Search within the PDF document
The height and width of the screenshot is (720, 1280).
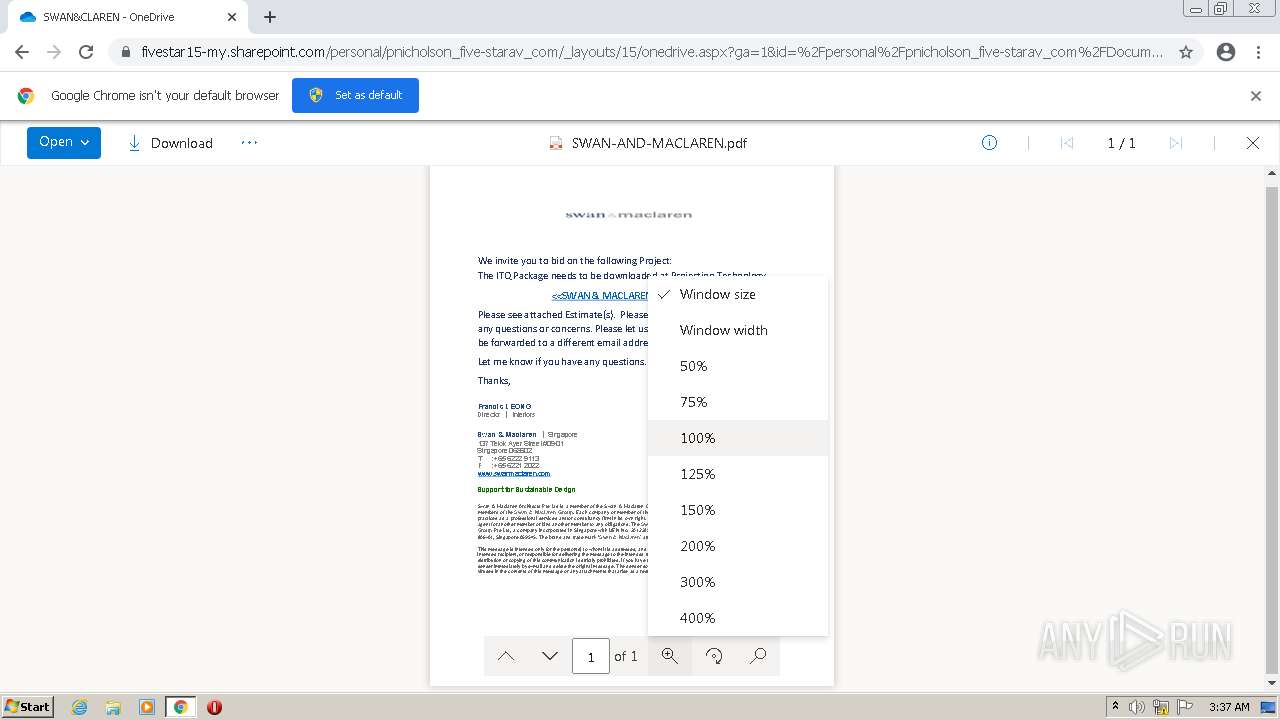(x=758, y=656)
